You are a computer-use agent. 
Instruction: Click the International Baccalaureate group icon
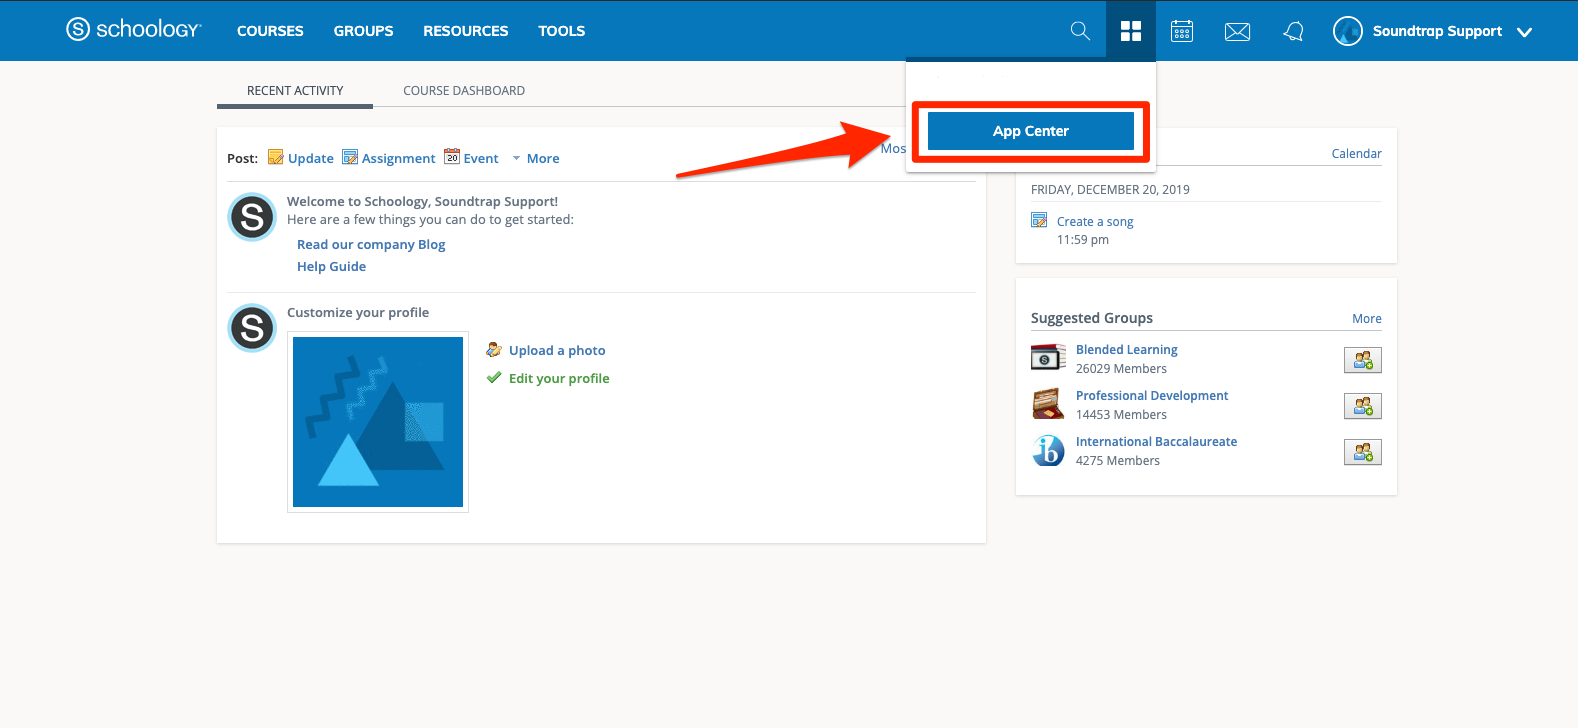pos(1048,450)
